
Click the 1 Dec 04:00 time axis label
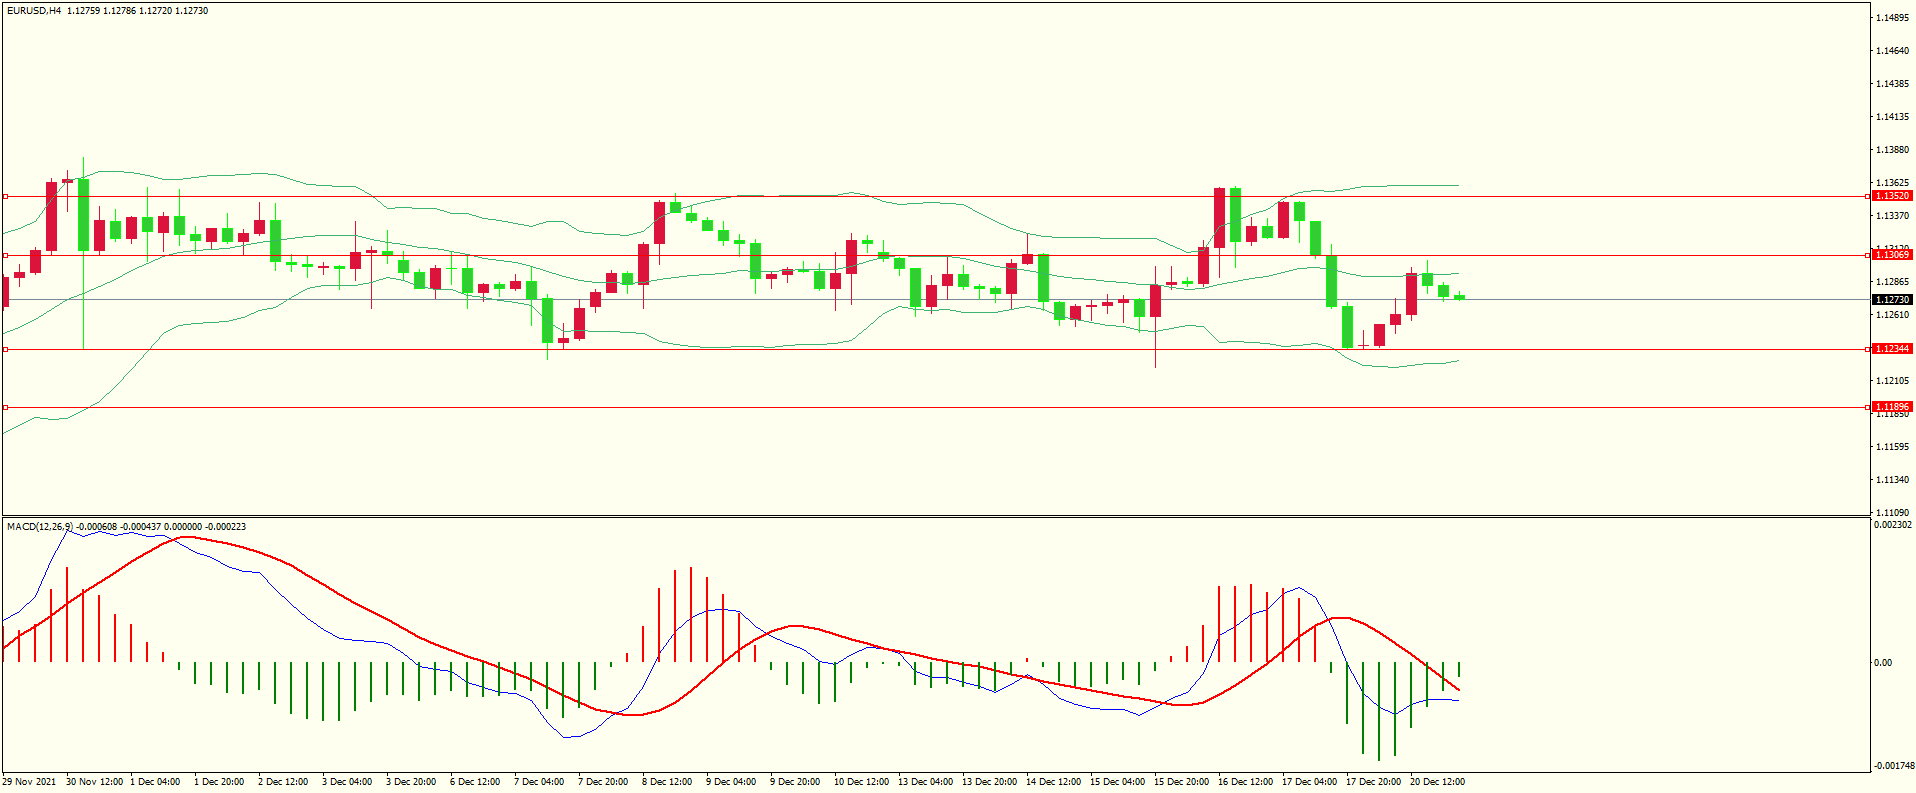[155, 782]
